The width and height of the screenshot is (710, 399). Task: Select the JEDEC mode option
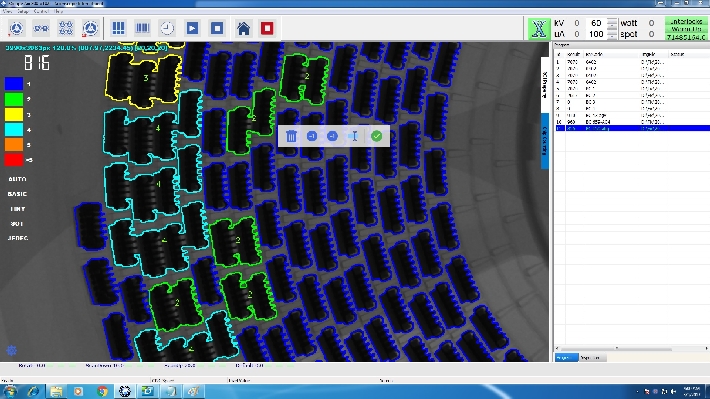tap(18, 238)
